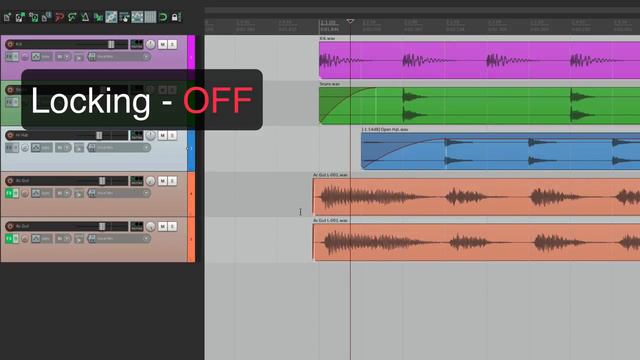Click the Save project toolbar icon

(33, 17)
